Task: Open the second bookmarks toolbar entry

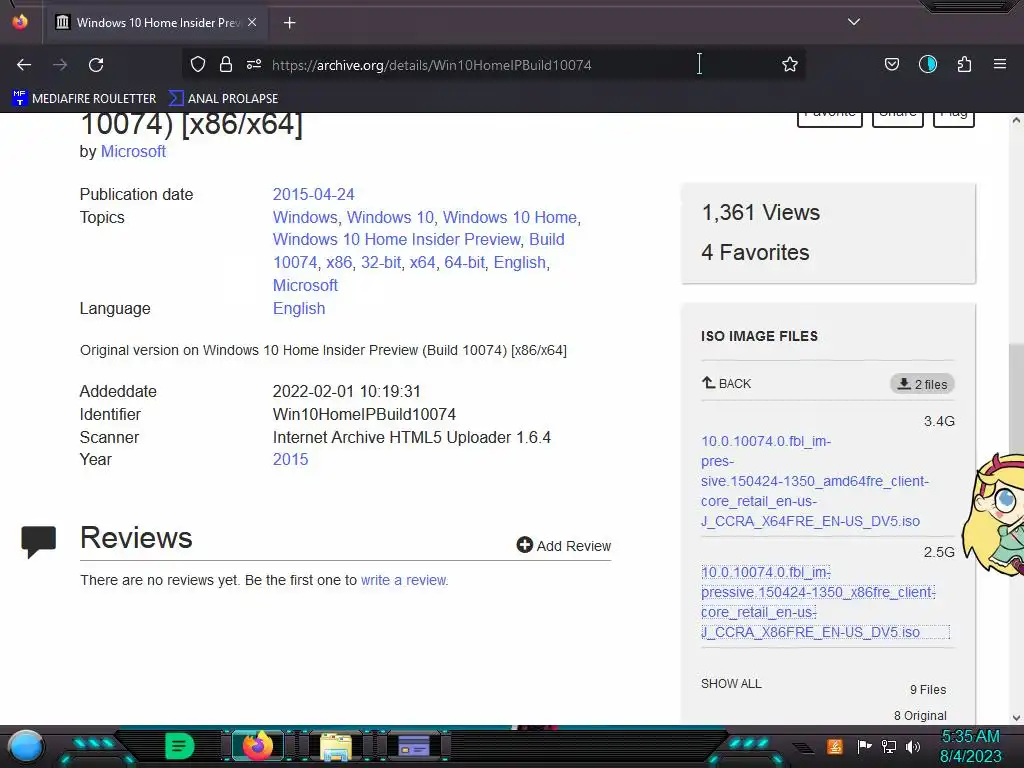Action: (x=223, y=99)
